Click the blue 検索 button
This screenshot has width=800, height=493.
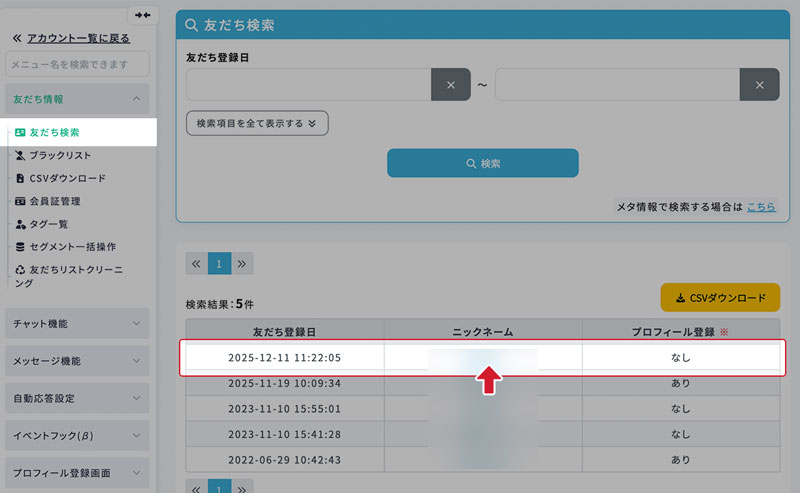point(482,163)
